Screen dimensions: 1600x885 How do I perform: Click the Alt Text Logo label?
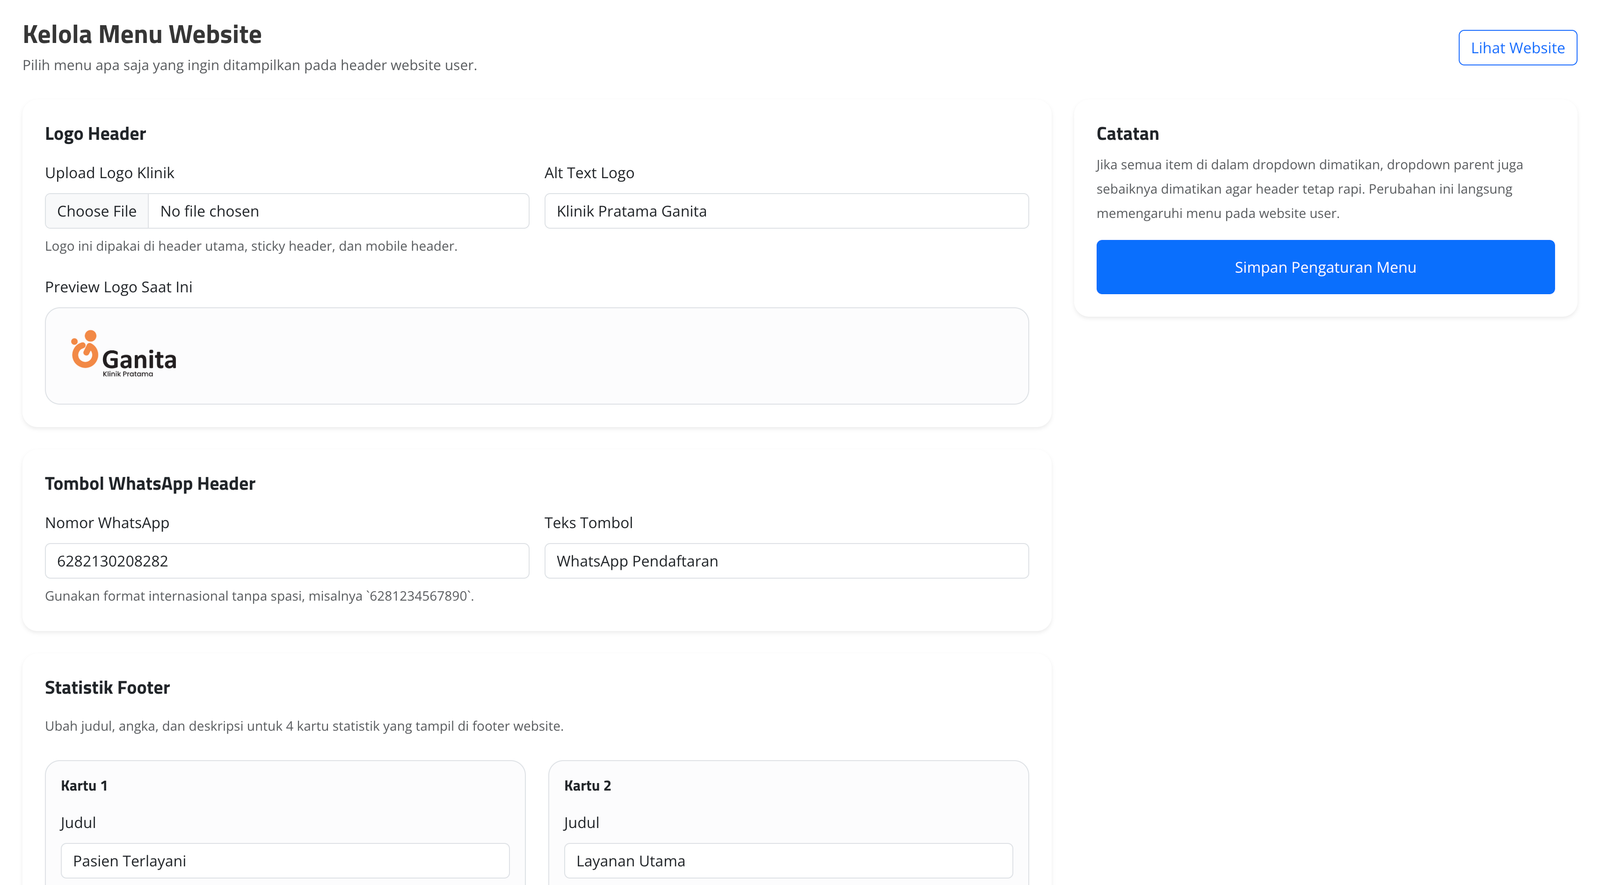tap(589, 173)
